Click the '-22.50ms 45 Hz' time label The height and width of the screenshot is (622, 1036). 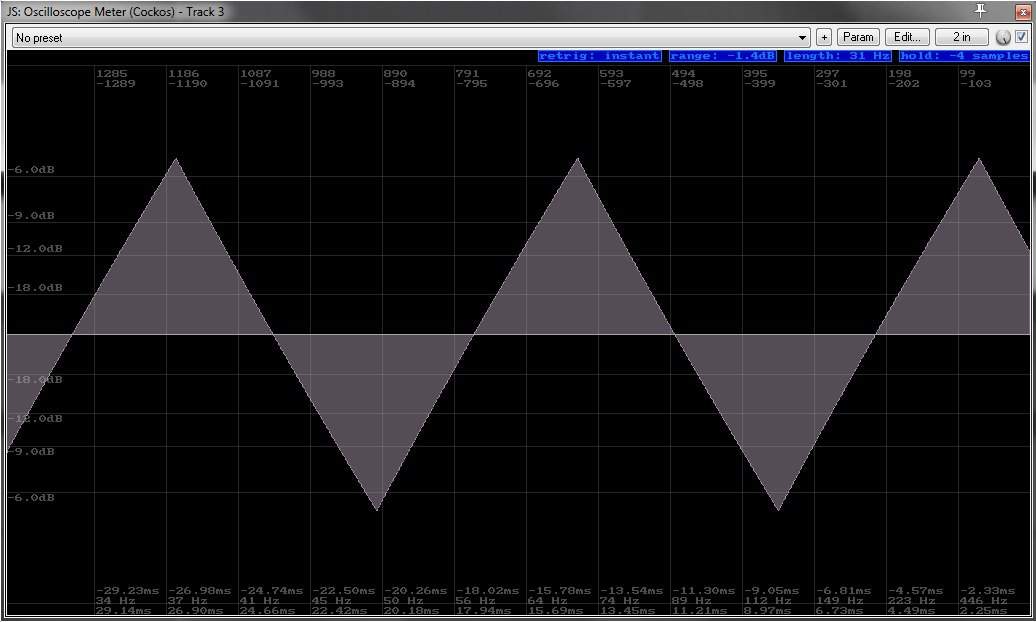[344, 596]
